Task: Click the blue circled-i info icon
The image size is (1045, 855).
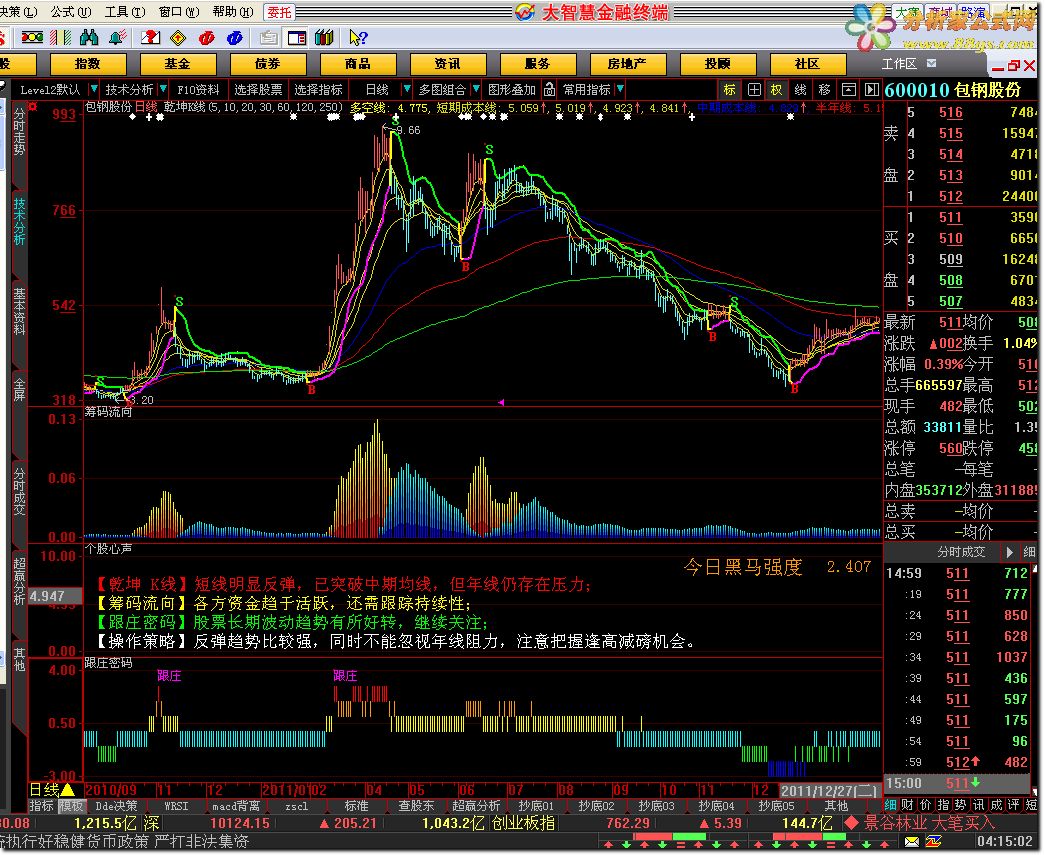Action: point(235,38)
